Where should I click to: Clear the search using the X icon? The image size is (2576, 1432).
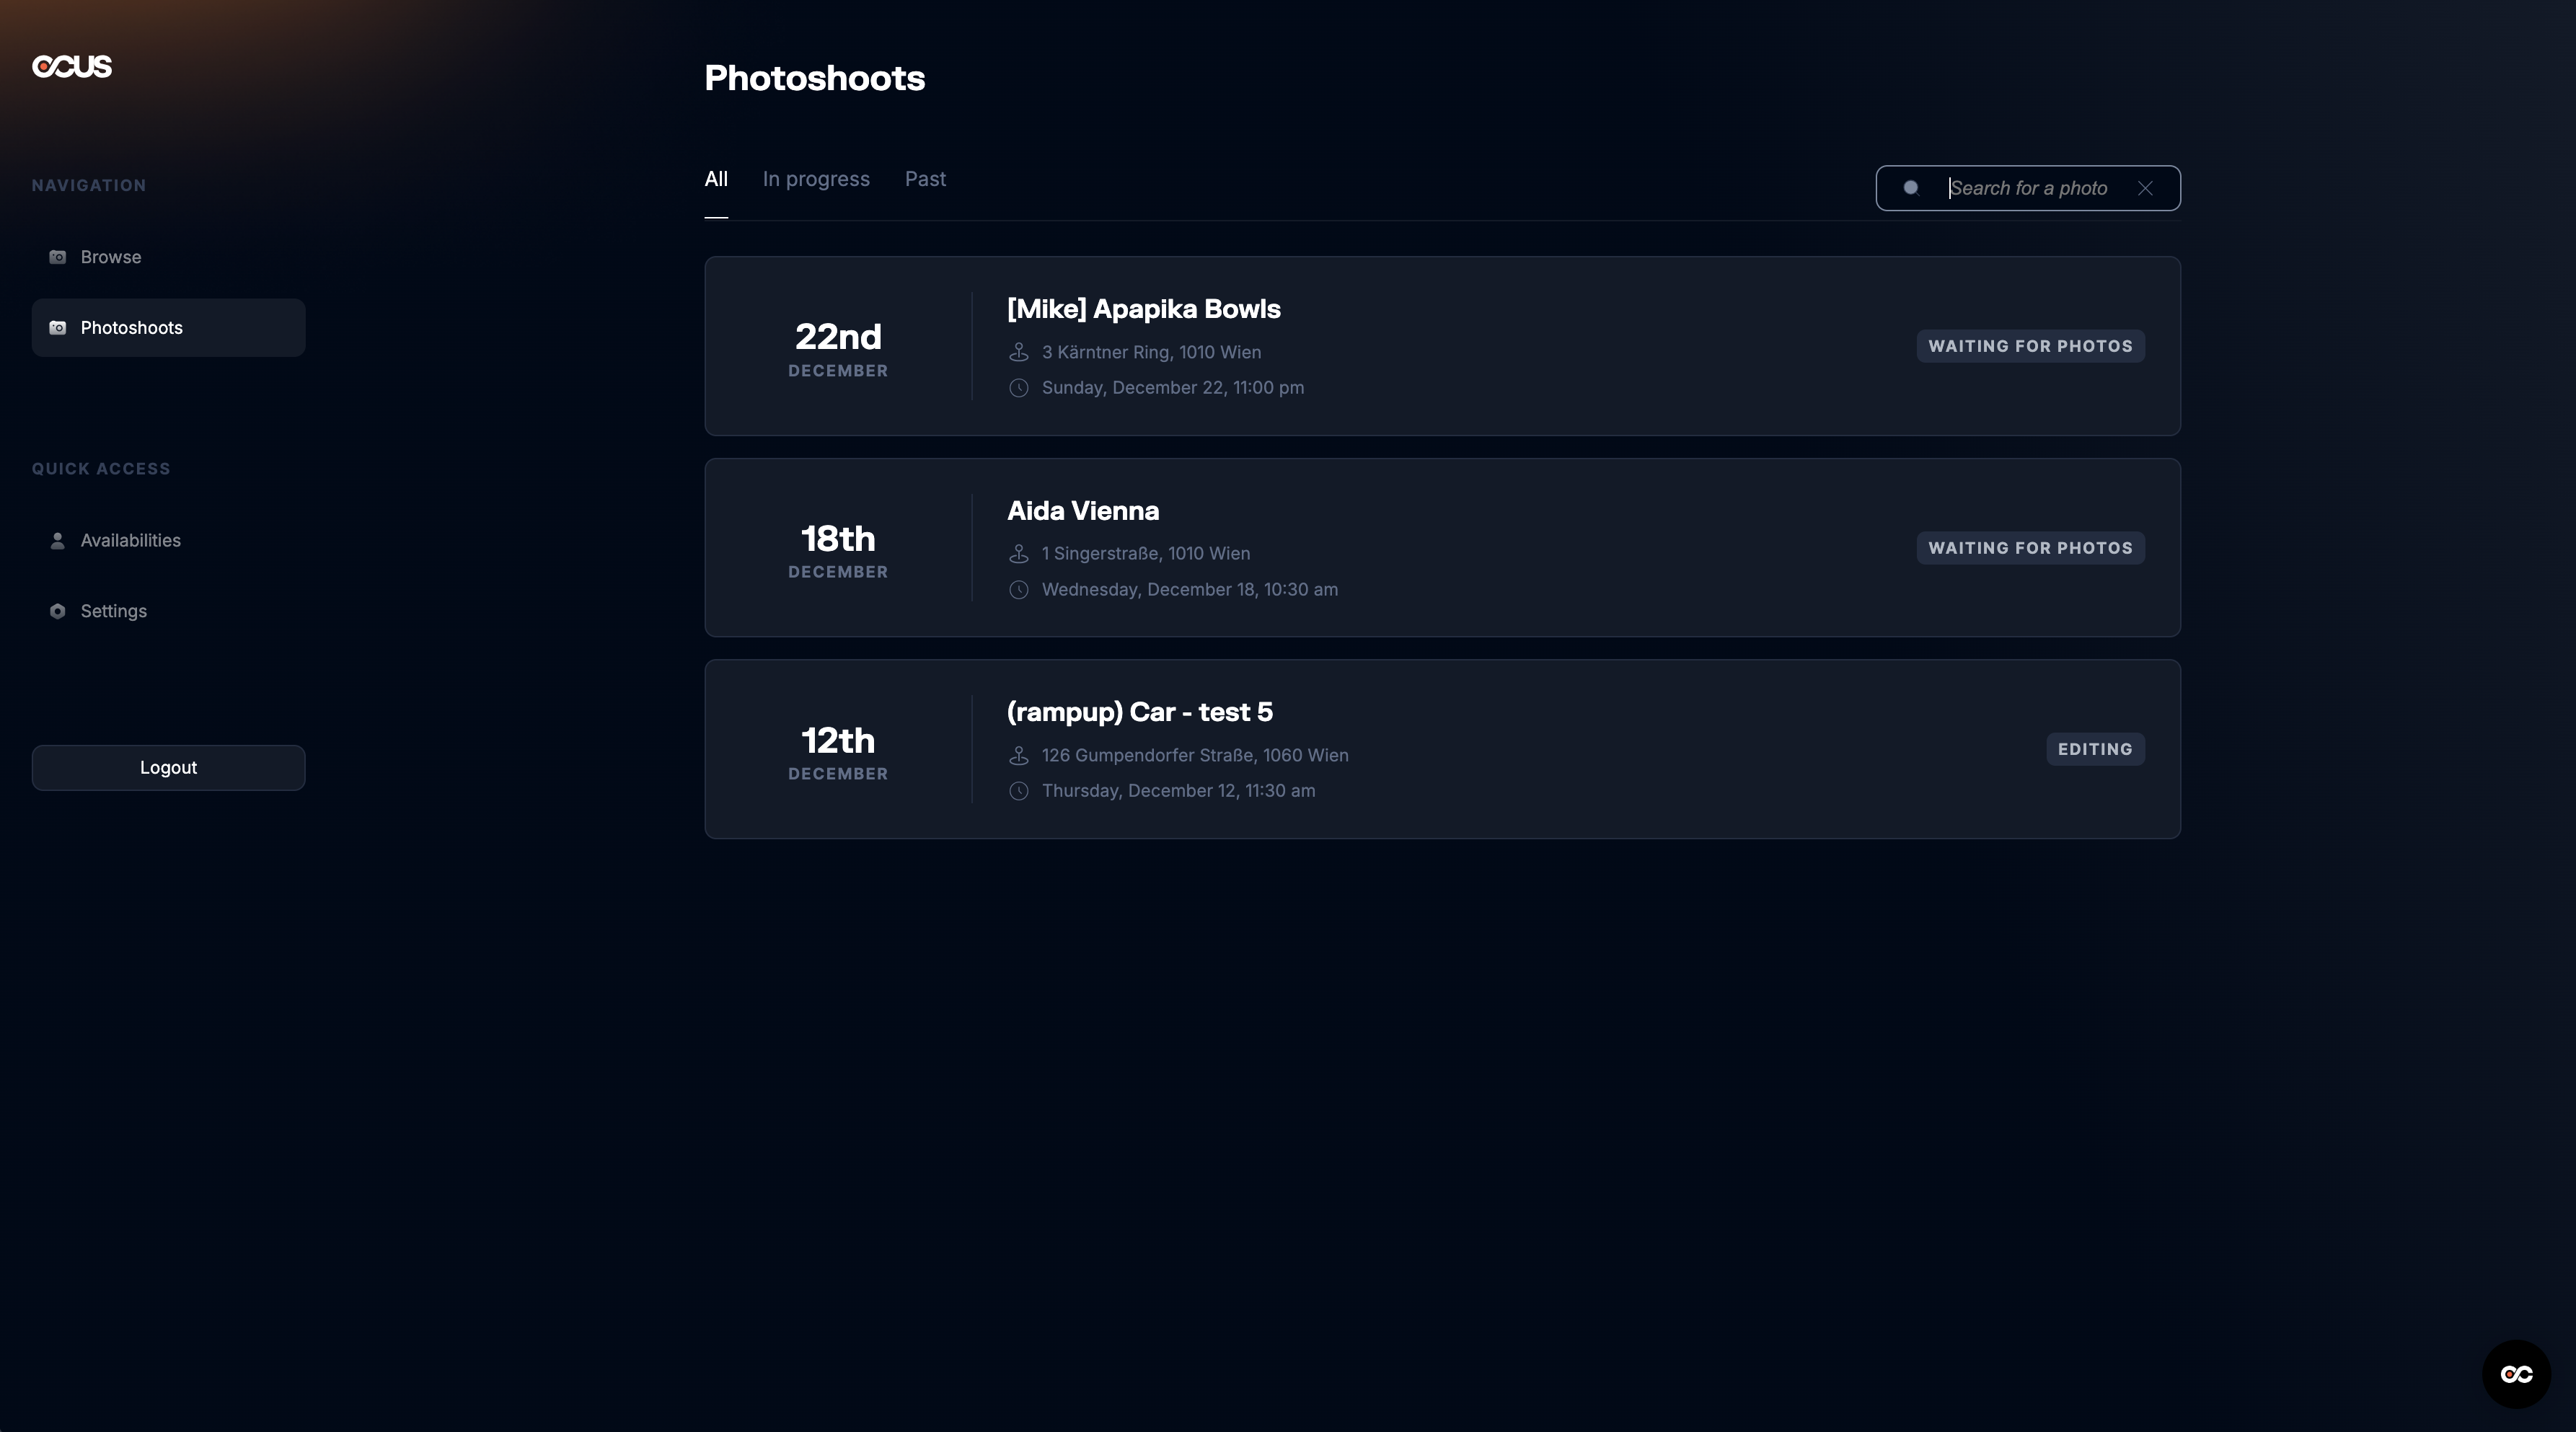tap(2146, 188)
